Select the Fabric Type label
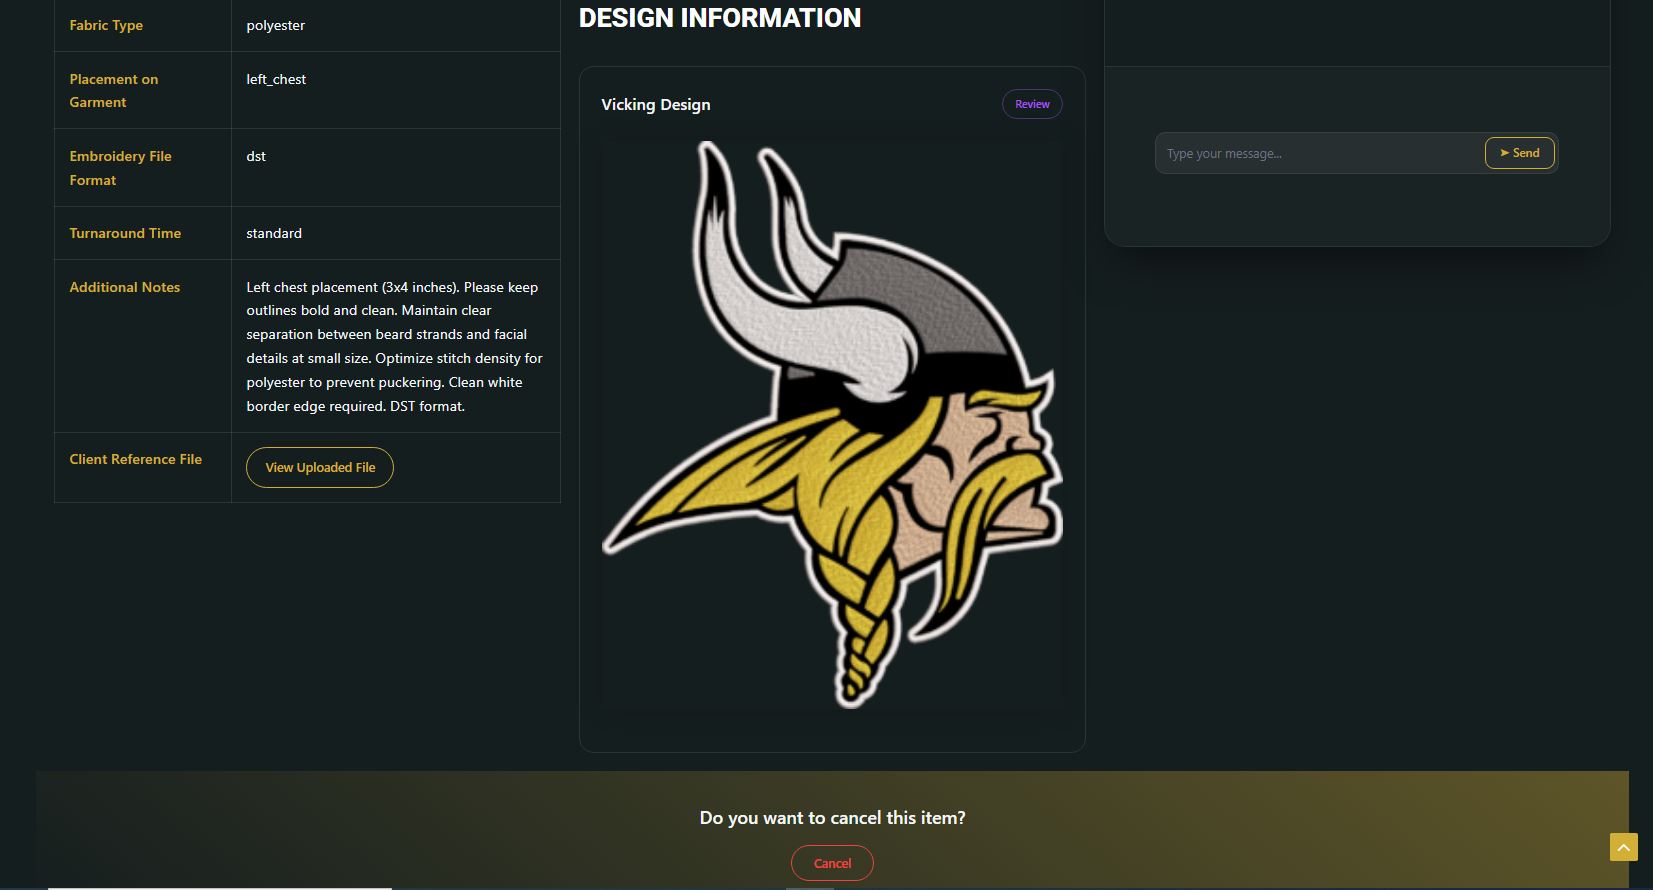This screenshot has height=890, width=1653. pos(106,25)
